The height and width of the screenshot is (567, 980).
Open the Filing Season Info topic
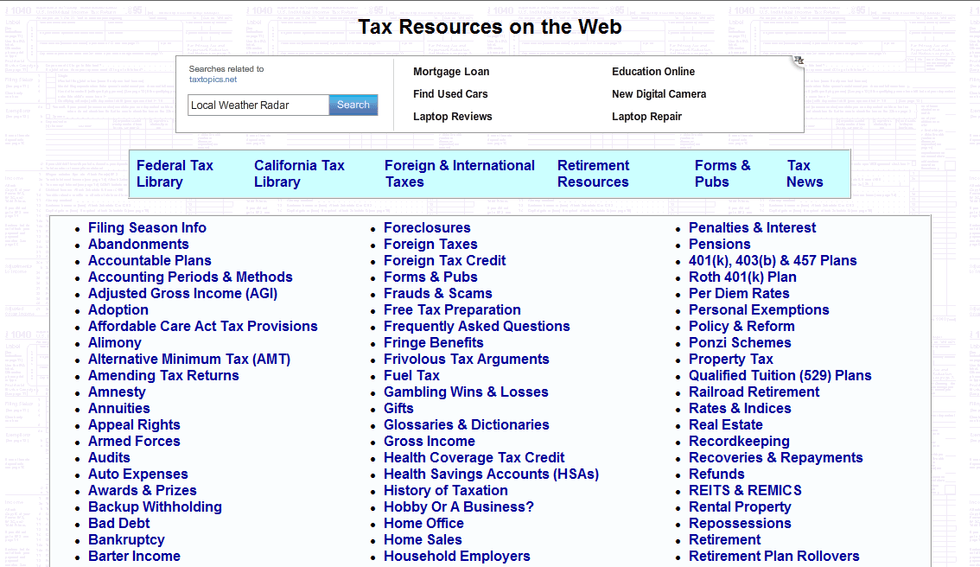pos(147,228)
